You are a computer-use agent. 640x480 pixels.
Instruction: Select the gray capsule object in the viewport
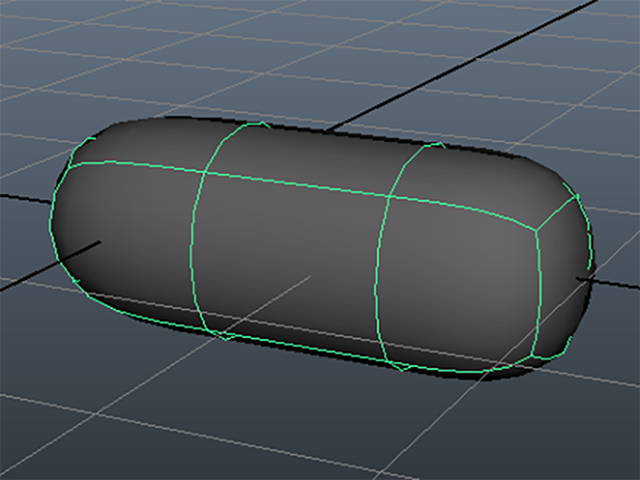[322, 248]
